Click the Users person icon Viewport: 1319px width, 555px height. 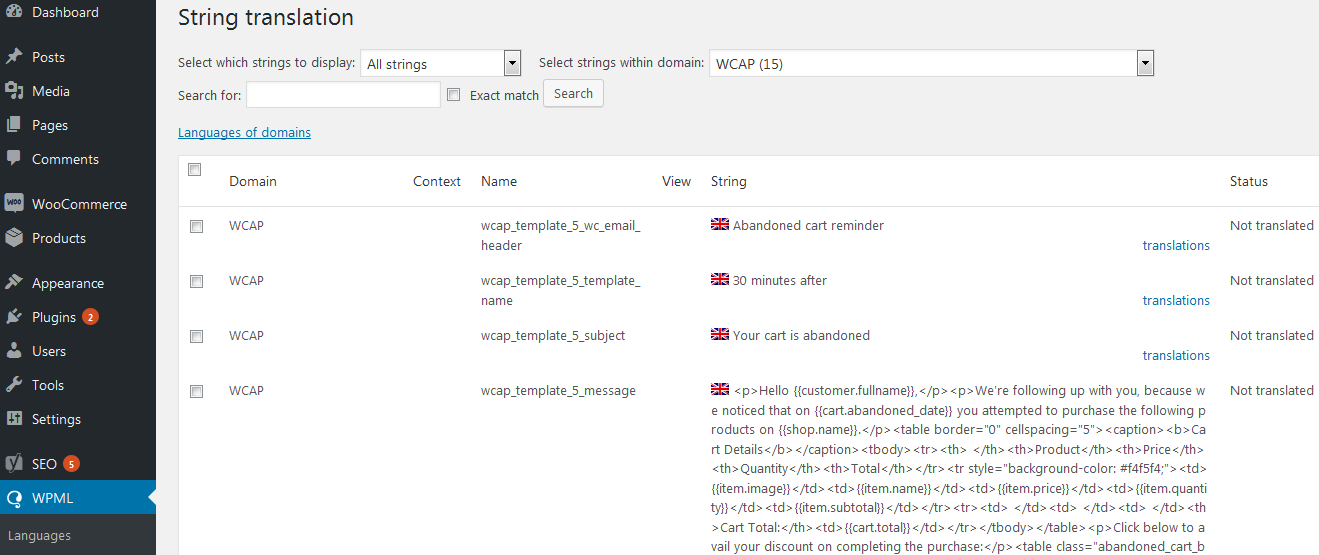click(14, 351)
